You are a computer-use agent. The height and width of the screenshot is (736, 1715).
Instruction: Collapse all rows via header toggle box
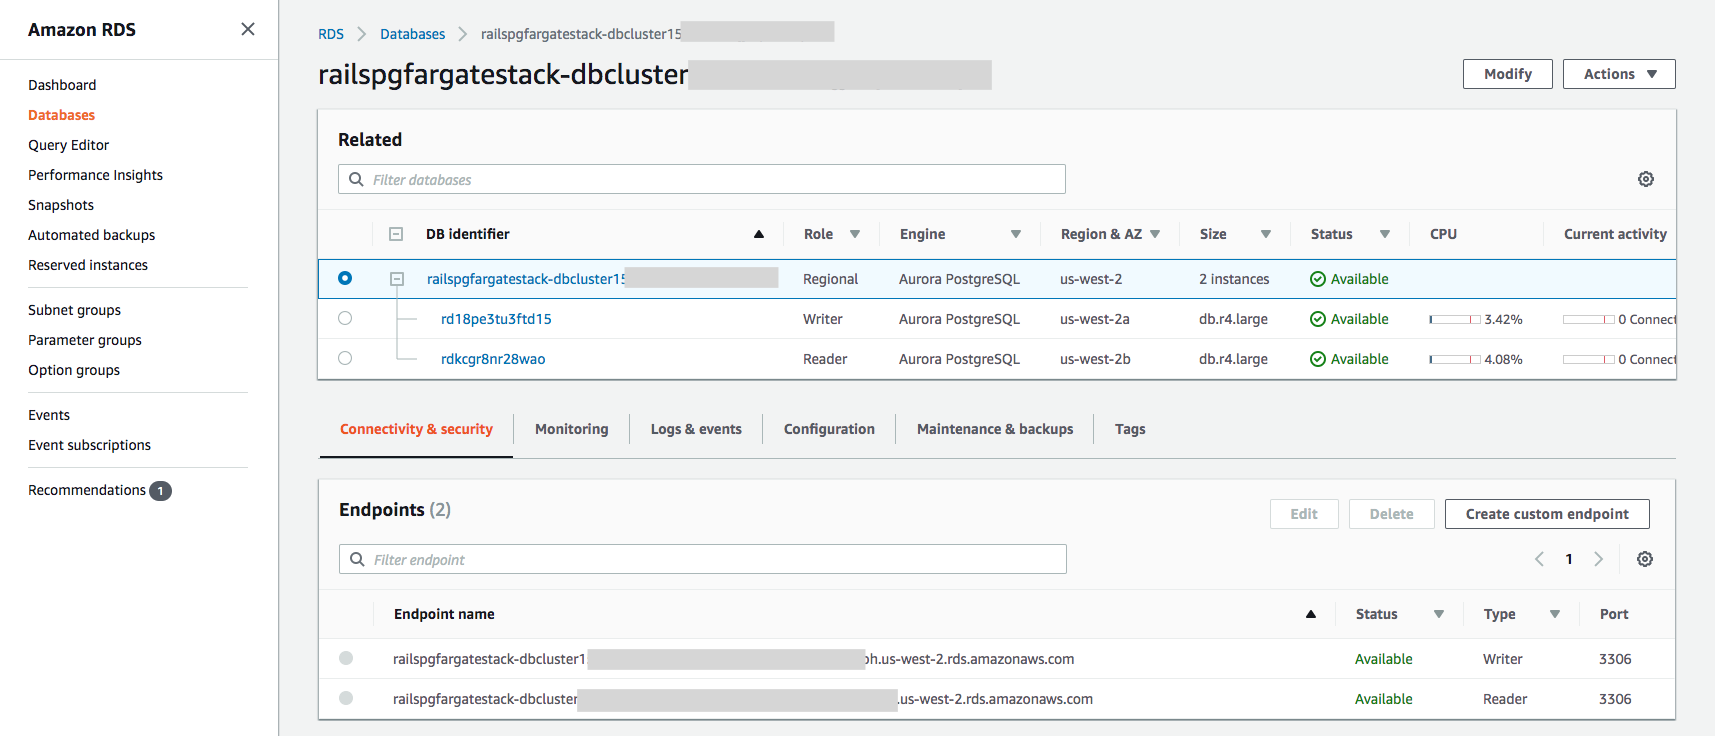point(396,234)
